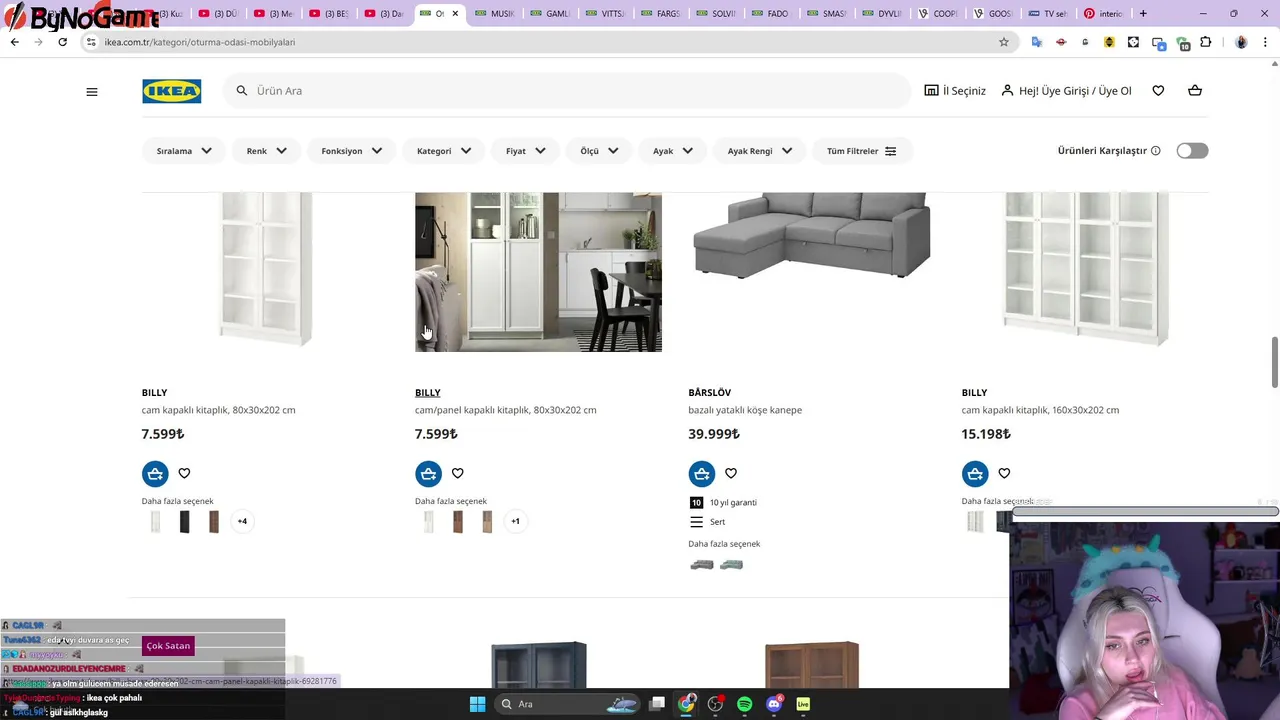Switch to the Pinterest interior tab
Viewport: 1280px width, 720px height.
[x=1103, y=14]
